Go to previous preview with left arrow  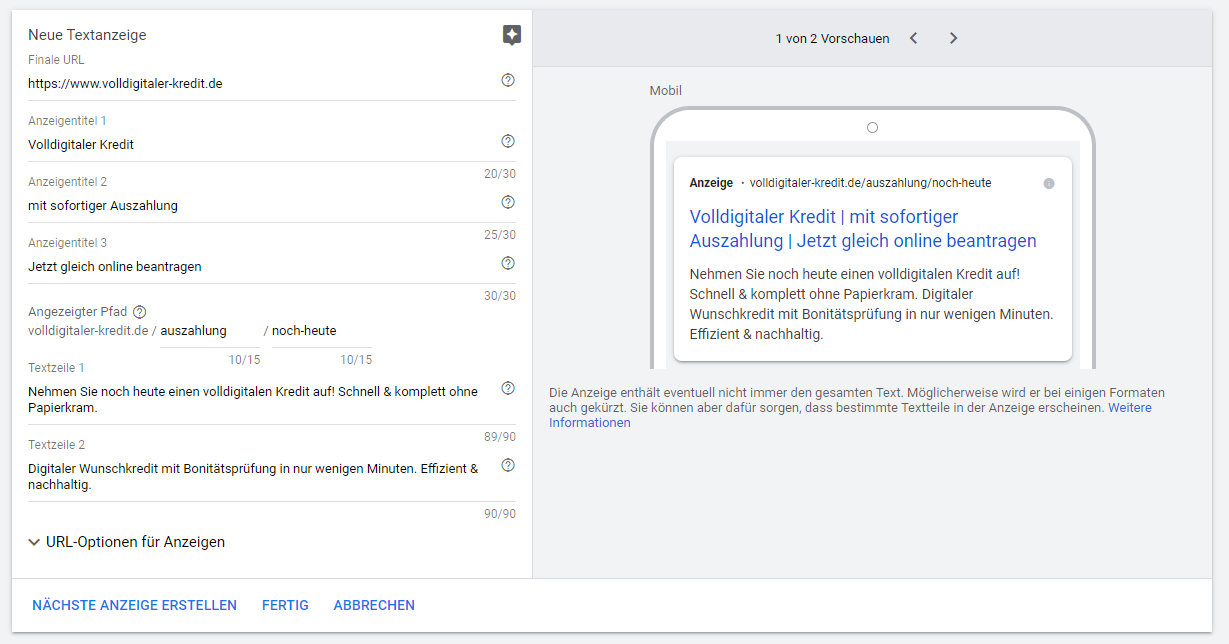point(913,38)
